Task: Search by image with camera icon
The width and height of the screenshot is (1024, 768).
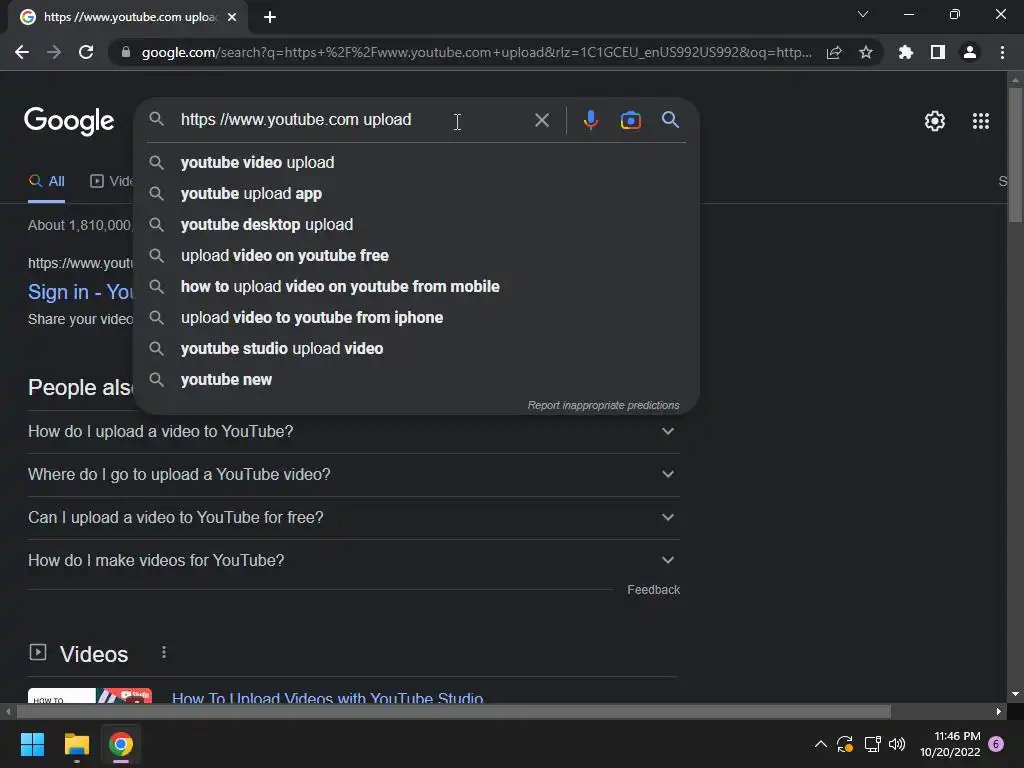Action: tap(630, 120)
